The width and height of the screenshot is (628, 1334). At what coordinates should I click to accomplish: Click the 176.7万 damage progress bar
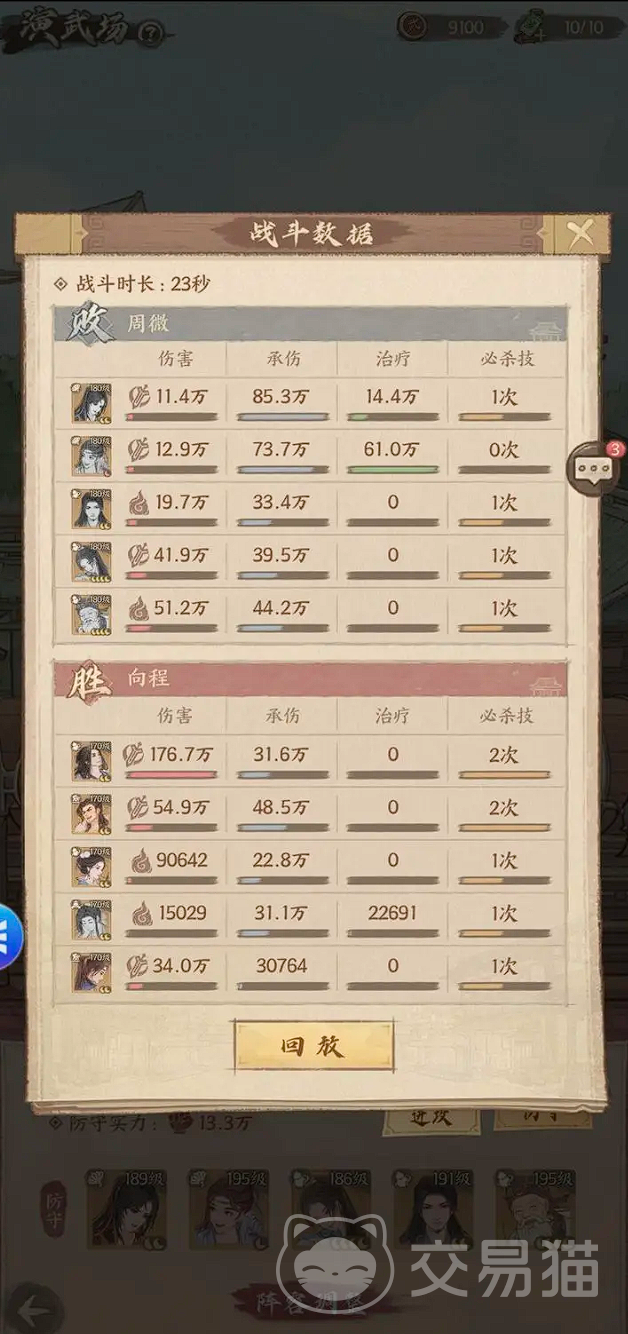pos(171,775)
